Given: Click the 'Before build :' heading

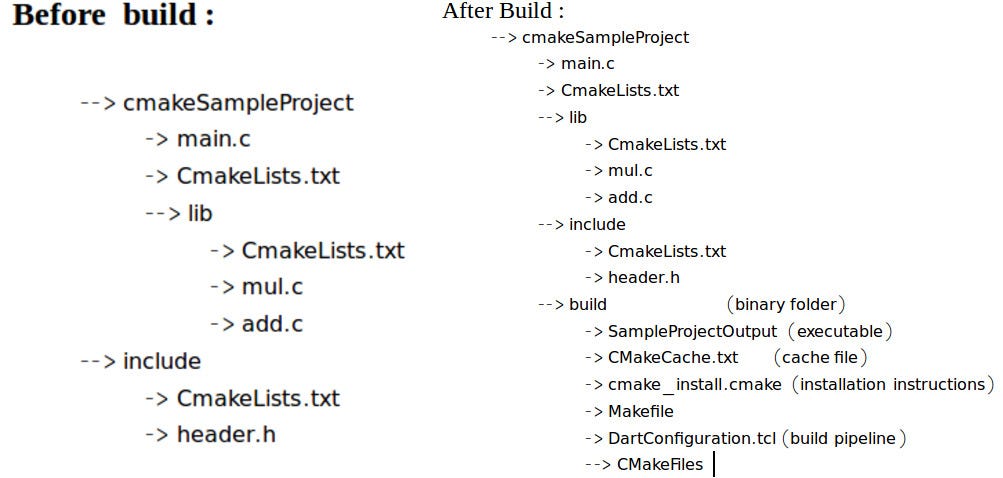Looking at the screenshot, I should pyautogui.click(x=113, y=16).
